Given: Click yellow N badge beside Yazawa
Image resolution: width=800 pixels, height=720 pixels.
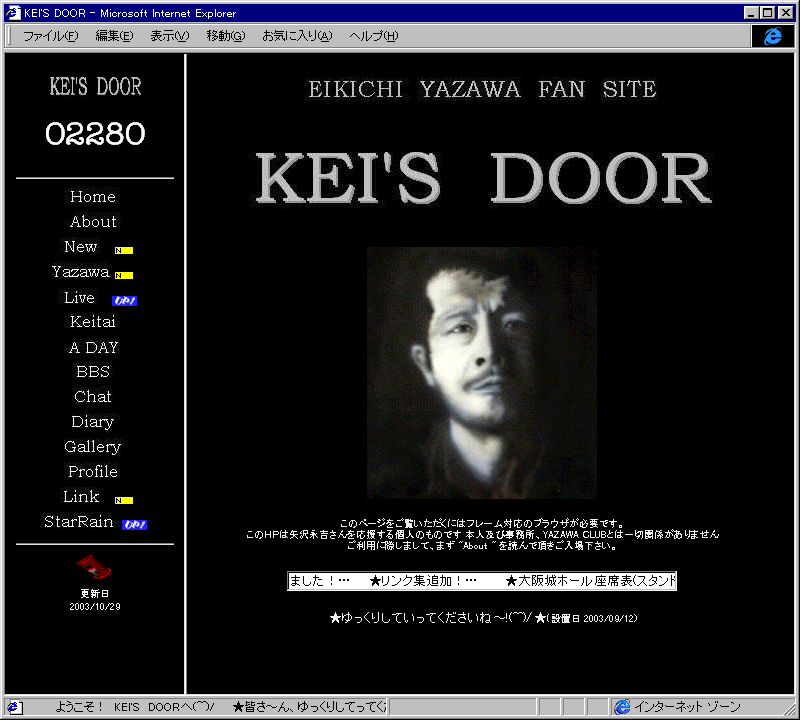Looking at the screenshot, I should 124,276.
